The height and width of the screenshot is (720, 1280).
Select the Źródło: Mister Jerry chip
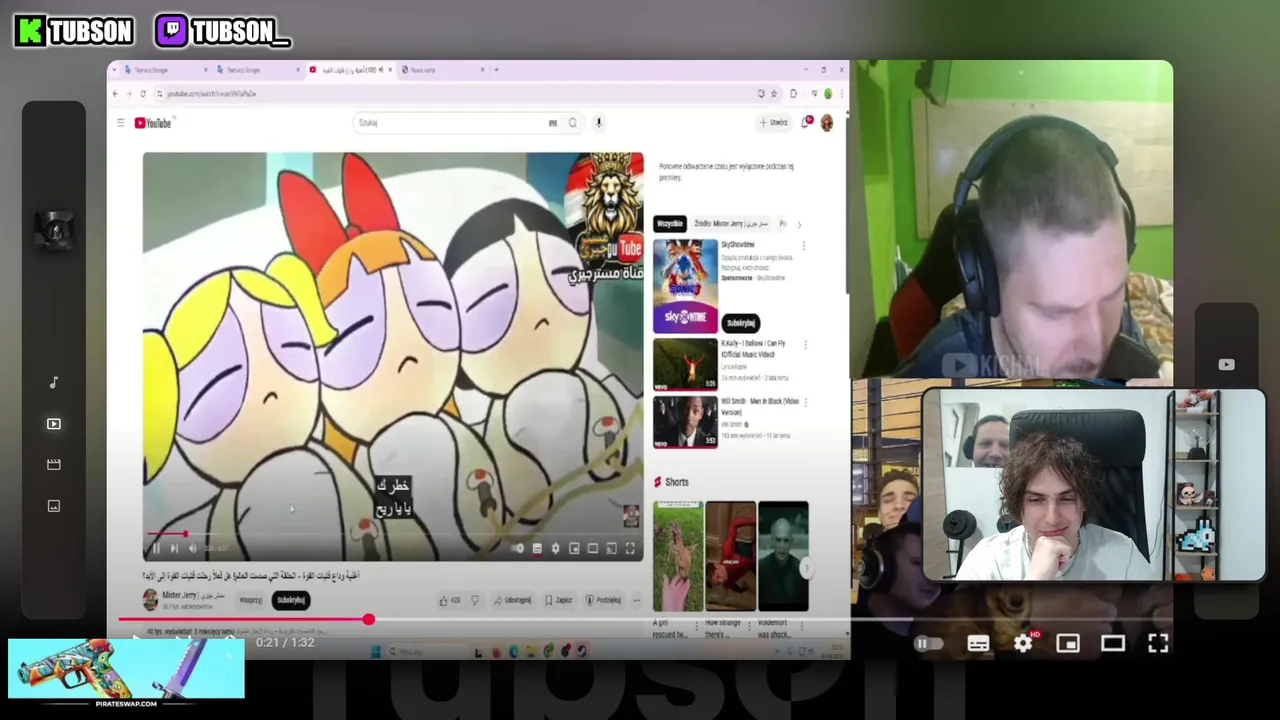tap(731, 224)
